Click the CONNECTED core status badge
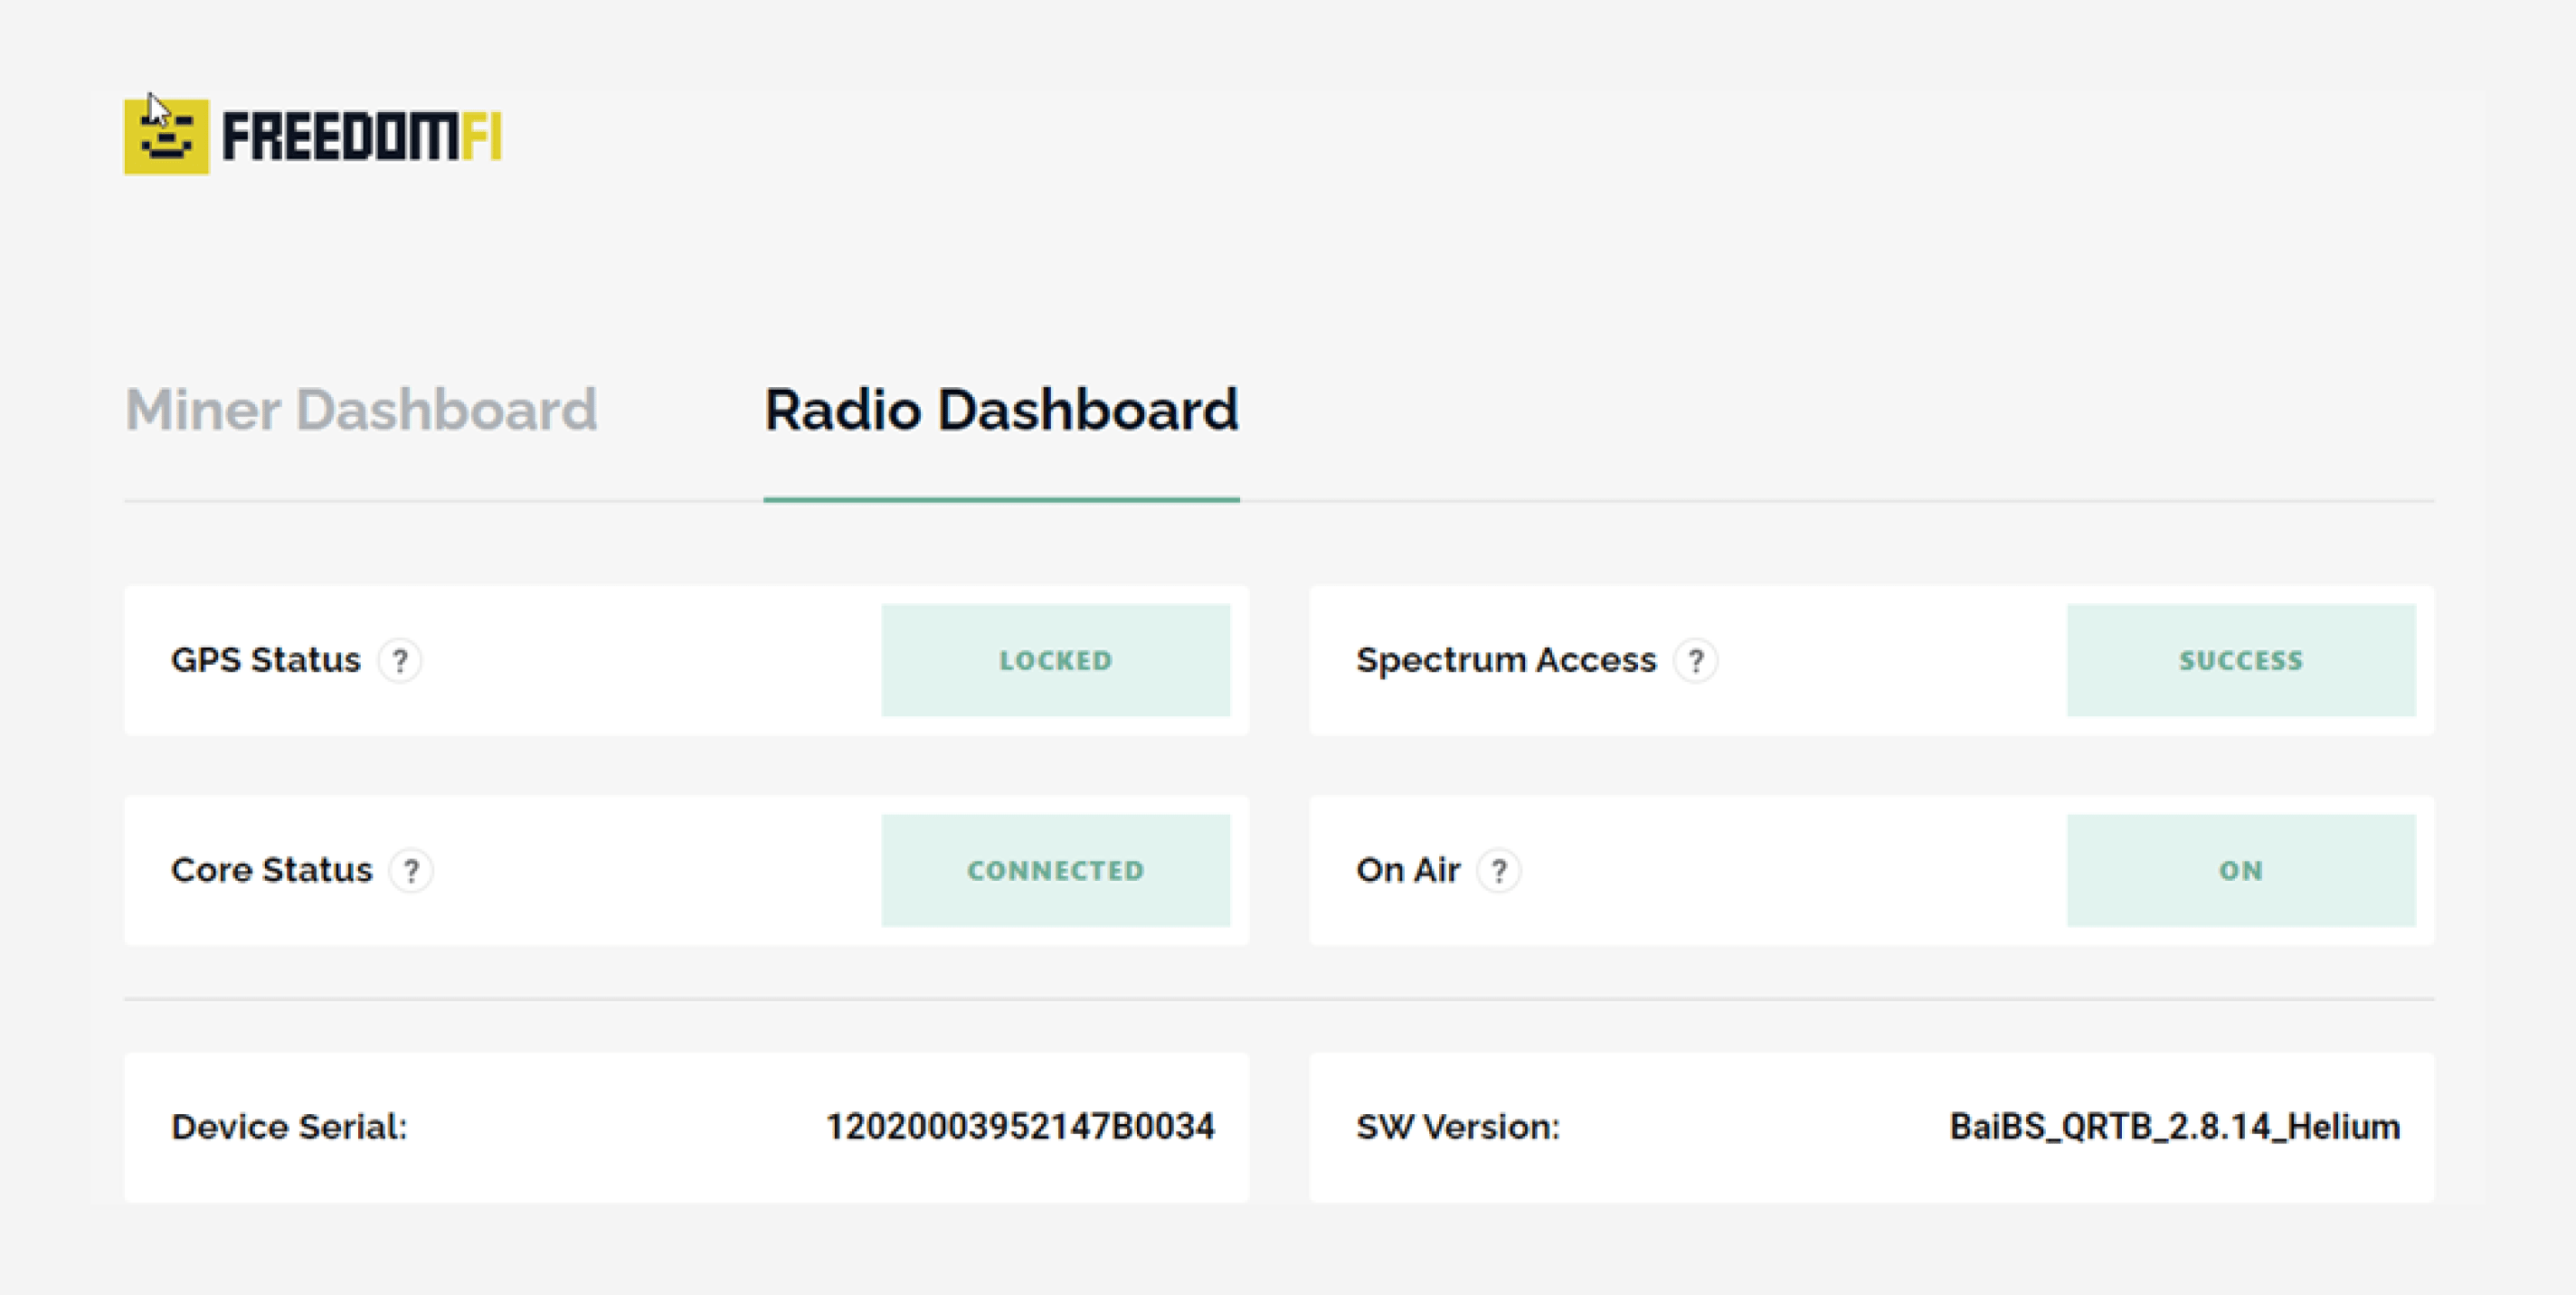 coord(1055,870)
